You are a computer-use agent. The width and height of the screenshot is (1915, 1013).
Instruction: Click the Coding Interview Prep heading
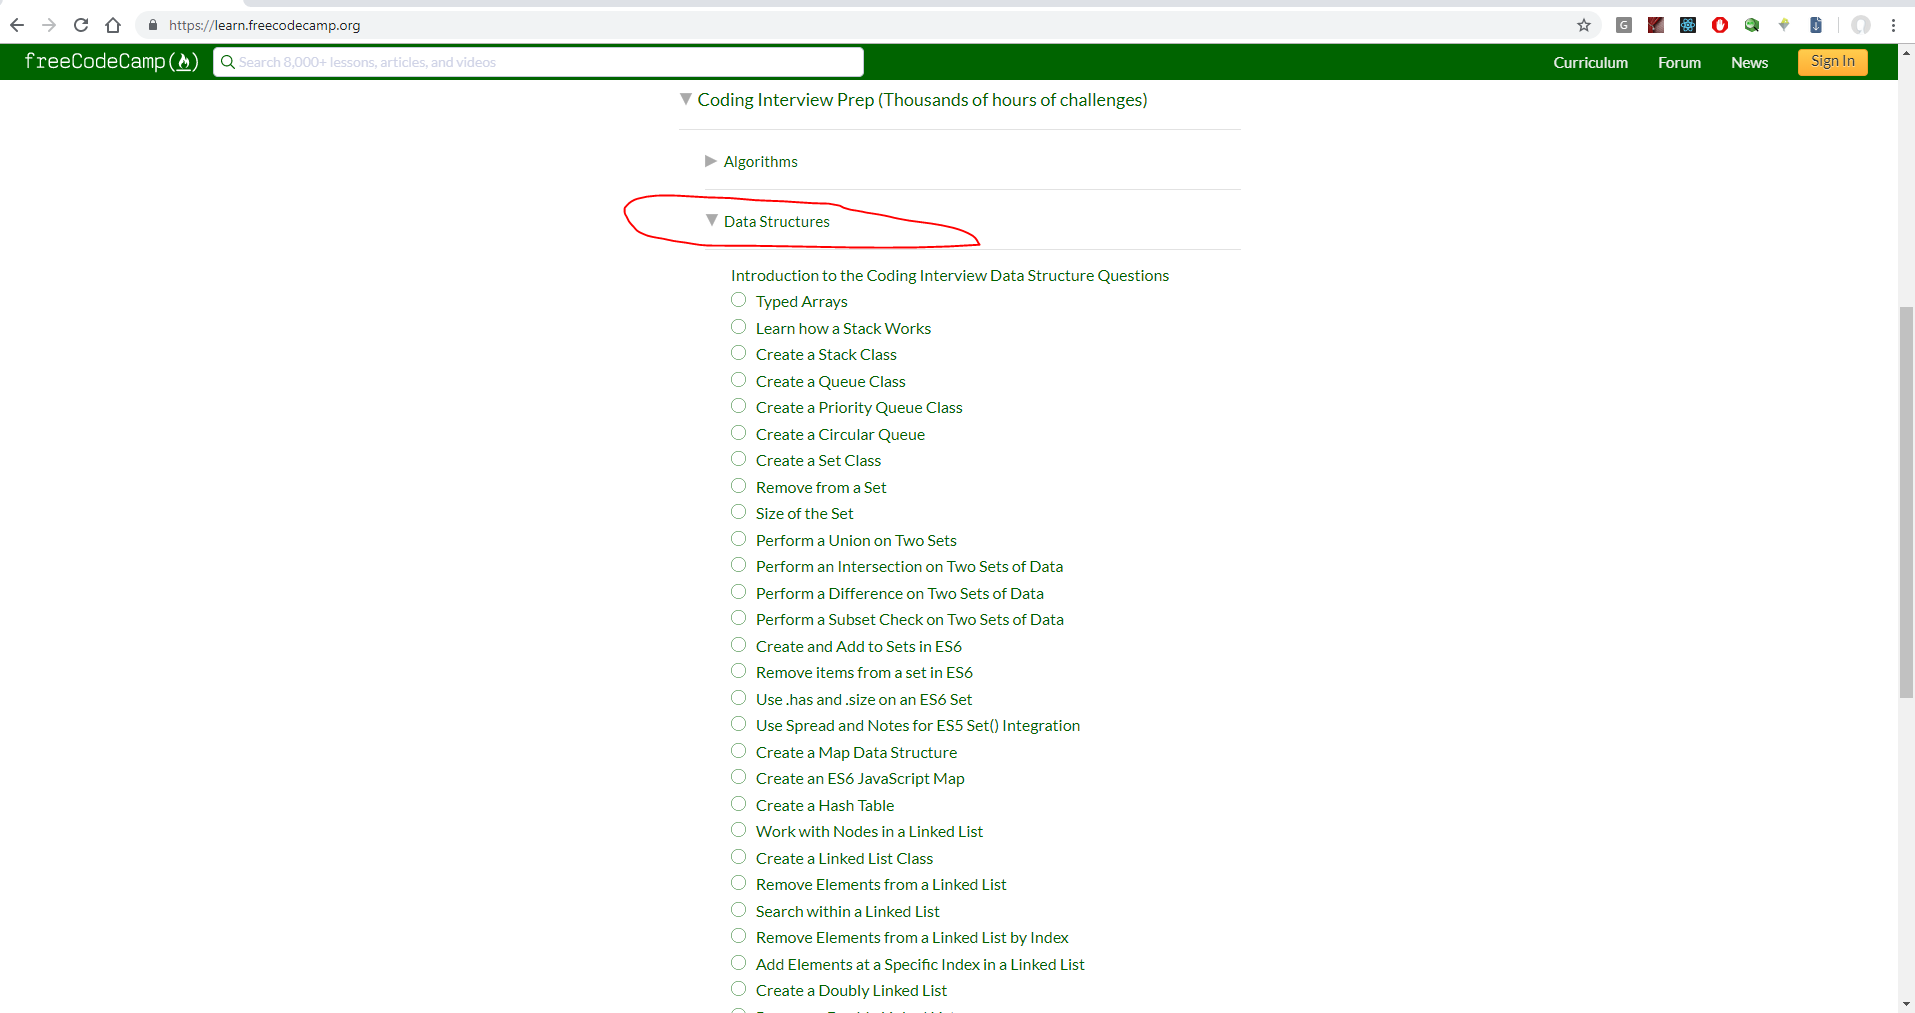pyautogui.click(x=922, y=99)
